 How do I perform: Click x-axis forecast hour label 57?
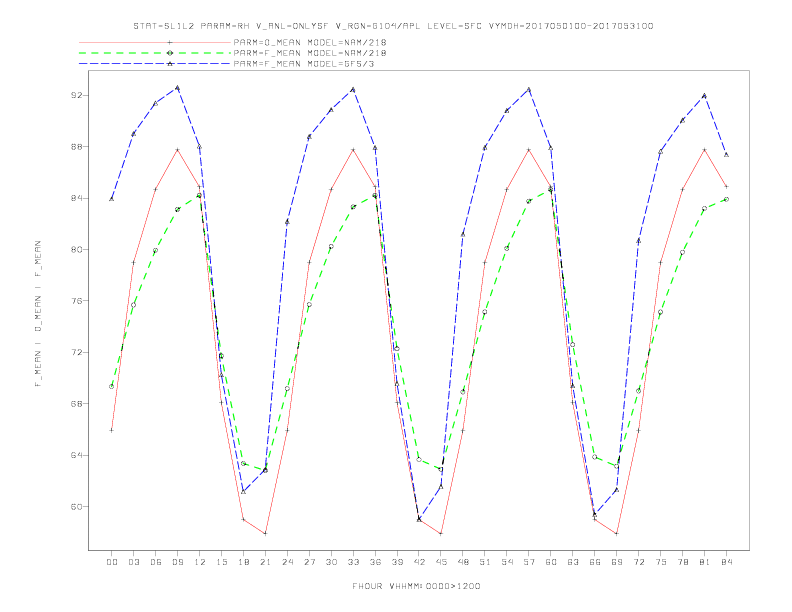[x=529, y=562]
